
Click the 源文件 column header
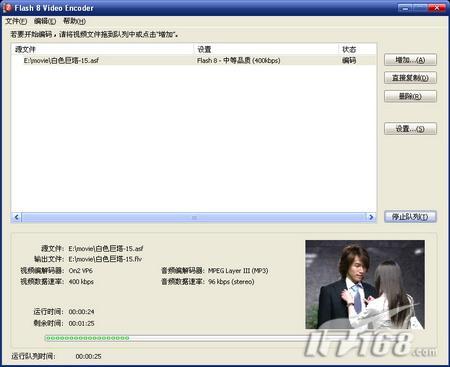(x=103, y=49)
